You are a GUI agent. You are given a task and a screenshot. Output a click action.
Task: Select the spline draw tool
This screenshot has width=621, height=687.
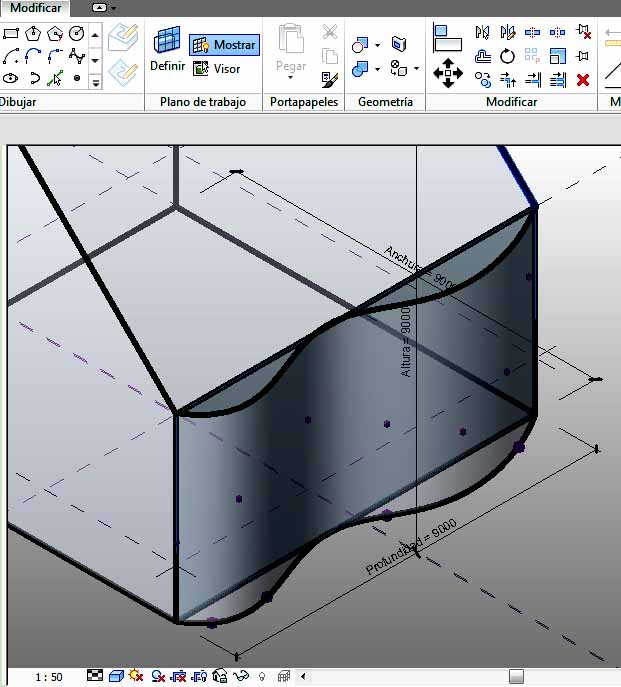pyautogui.click(x=77, y=56)
